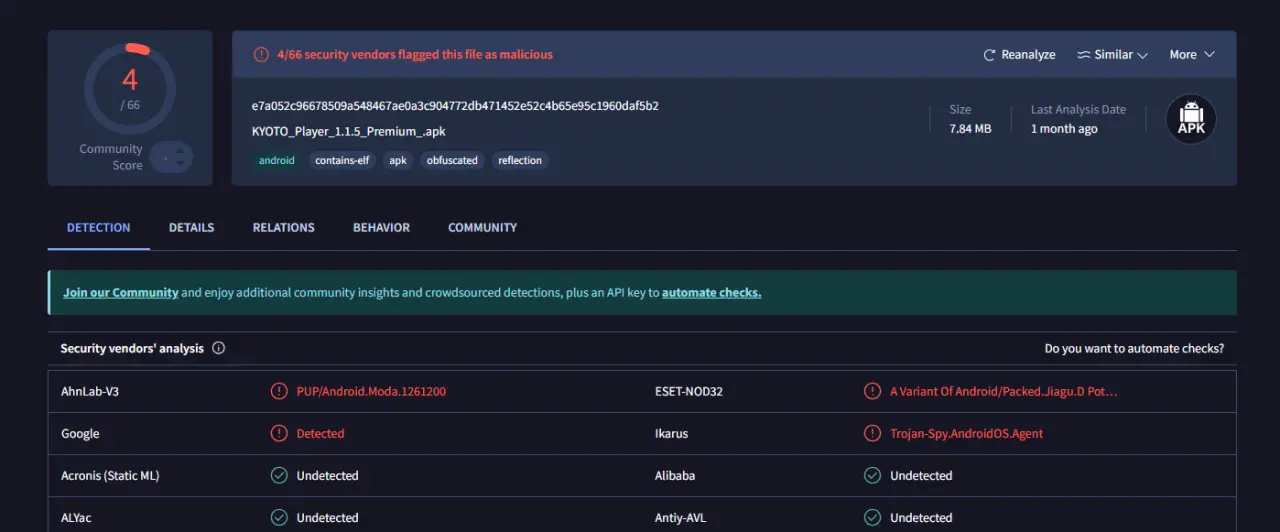The width and height of the screenshot is (1280, 532).
Task: Click the Similar search icon
Action: (1083, 55)
